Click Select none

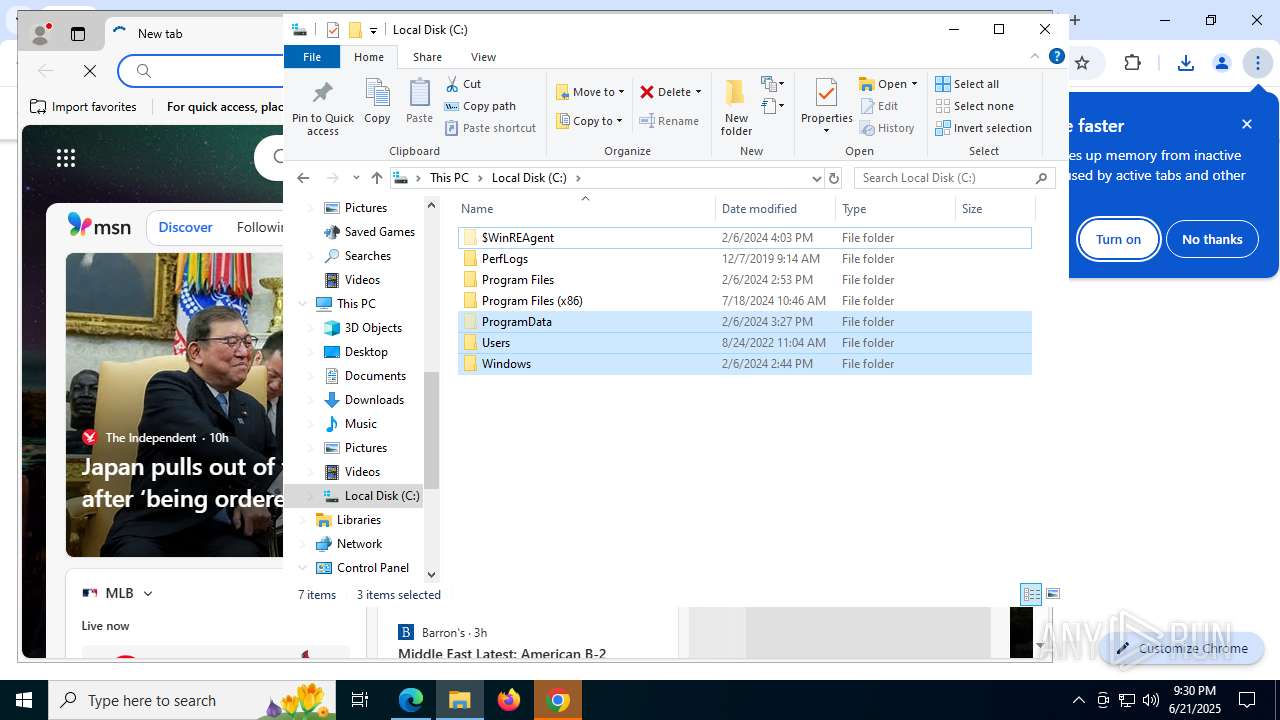coord(974,106)
